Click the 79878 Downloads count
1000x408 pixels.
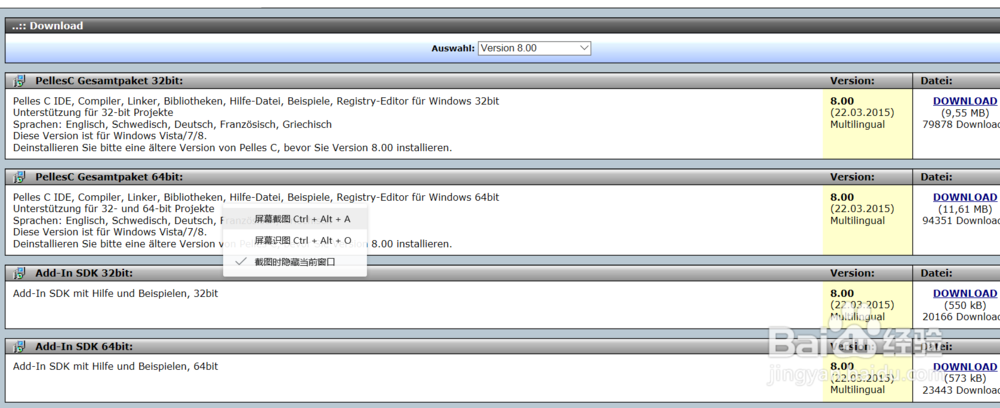click(x=961, y=124)
